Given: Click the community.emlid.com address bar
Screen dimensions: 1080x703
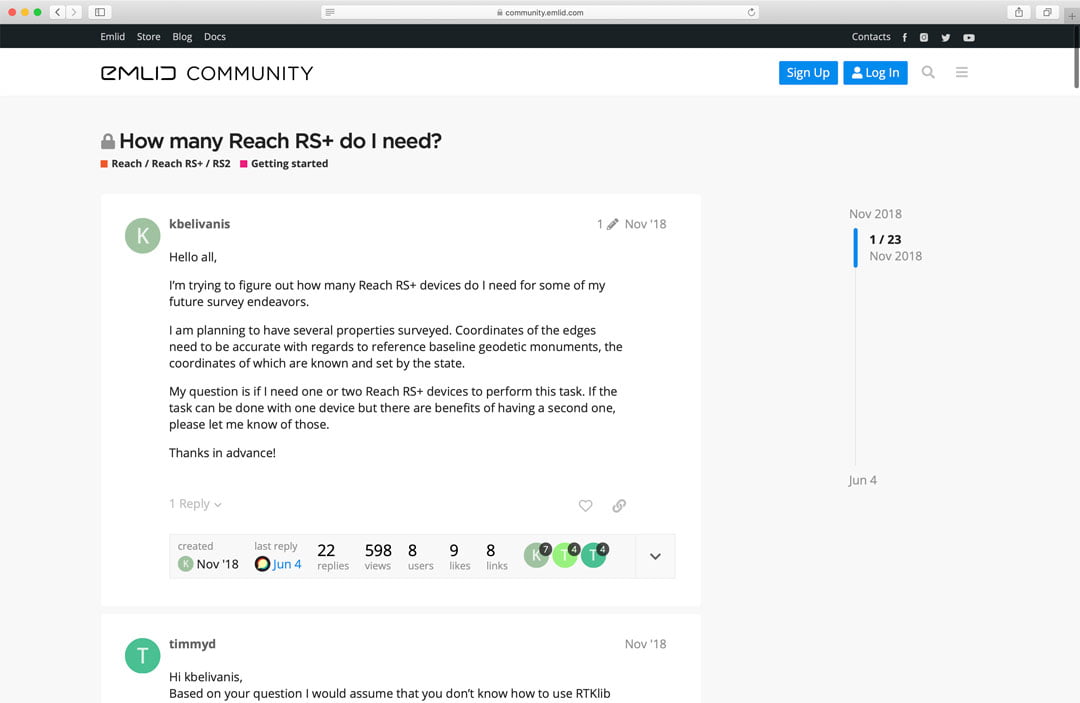Looking at the screenshot, I should [x=540, y=12].
